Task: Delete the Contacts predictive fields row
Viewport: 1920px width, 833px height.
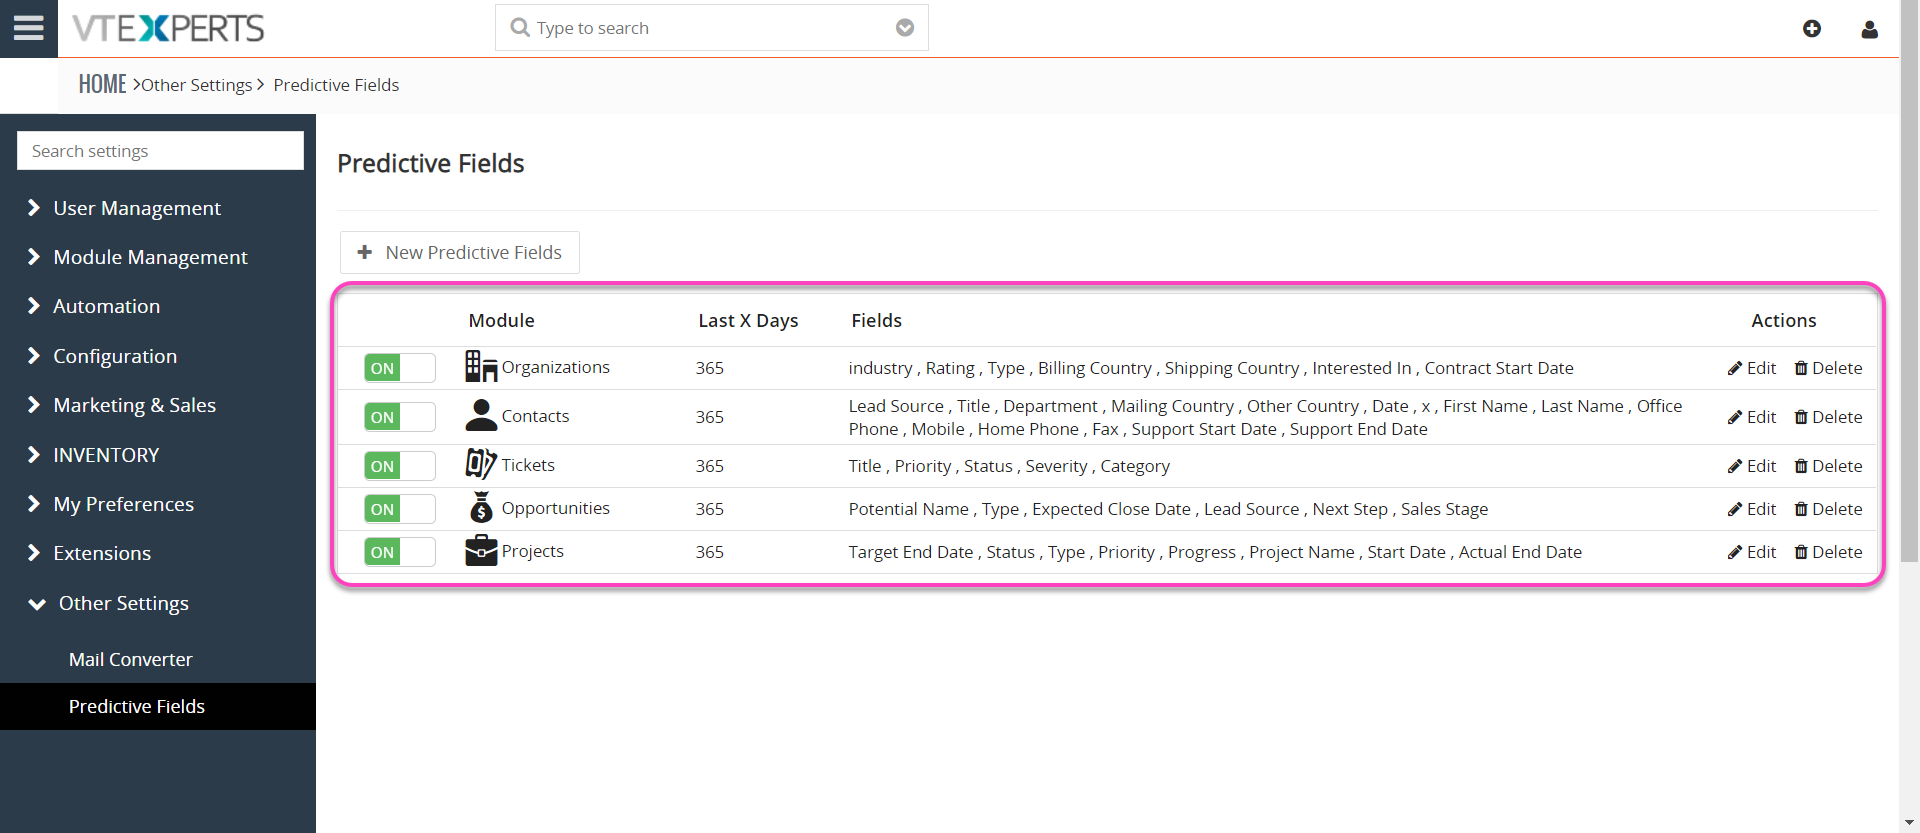Action: click(x=1828, y=417)
